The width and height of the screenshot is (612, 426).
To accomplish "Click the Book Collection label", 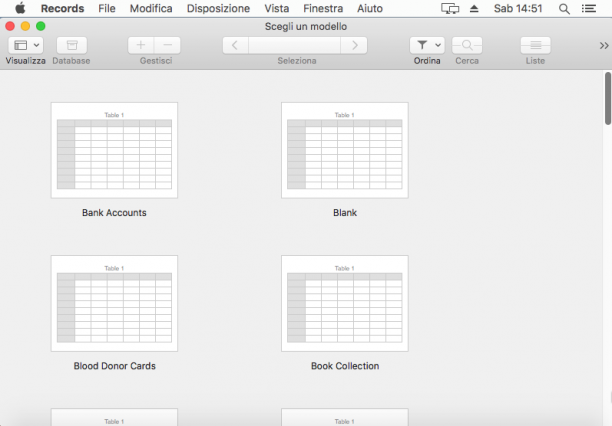I will click(345, 366).
